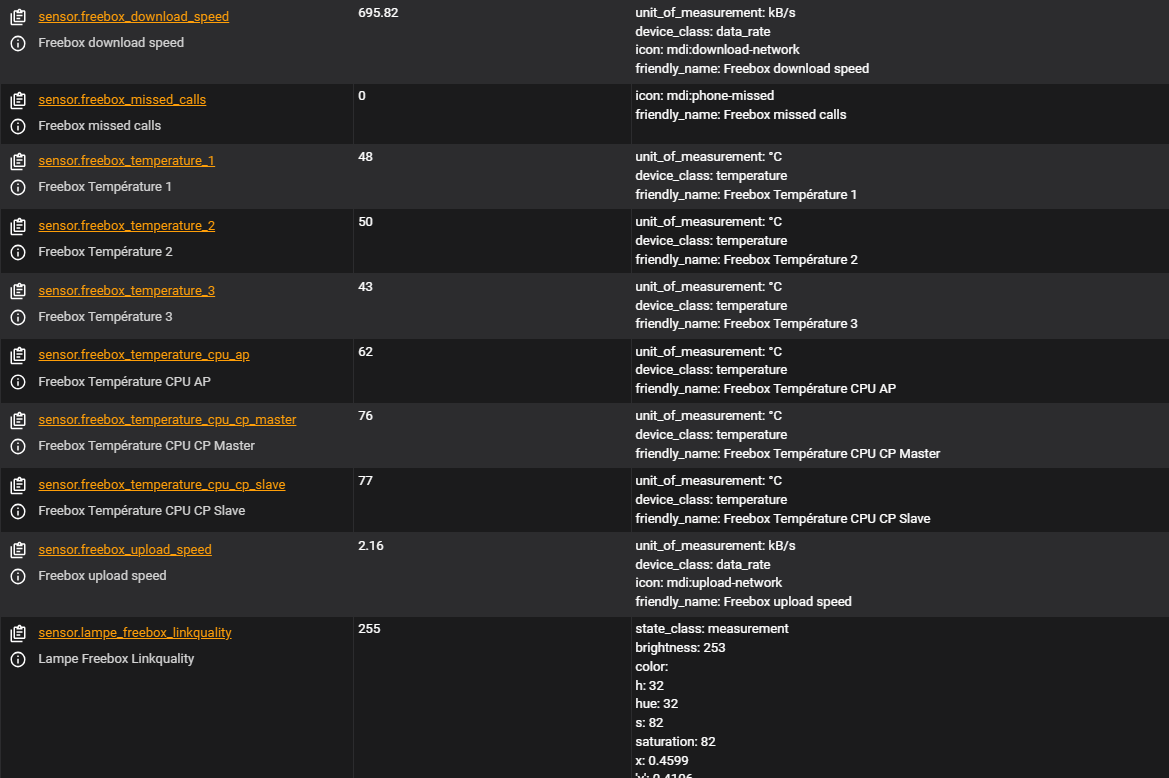Open sensor.lampe_freebox_linkquality link
The width and height of the screenshot is (1169, 778).
[x=135, y=632]
